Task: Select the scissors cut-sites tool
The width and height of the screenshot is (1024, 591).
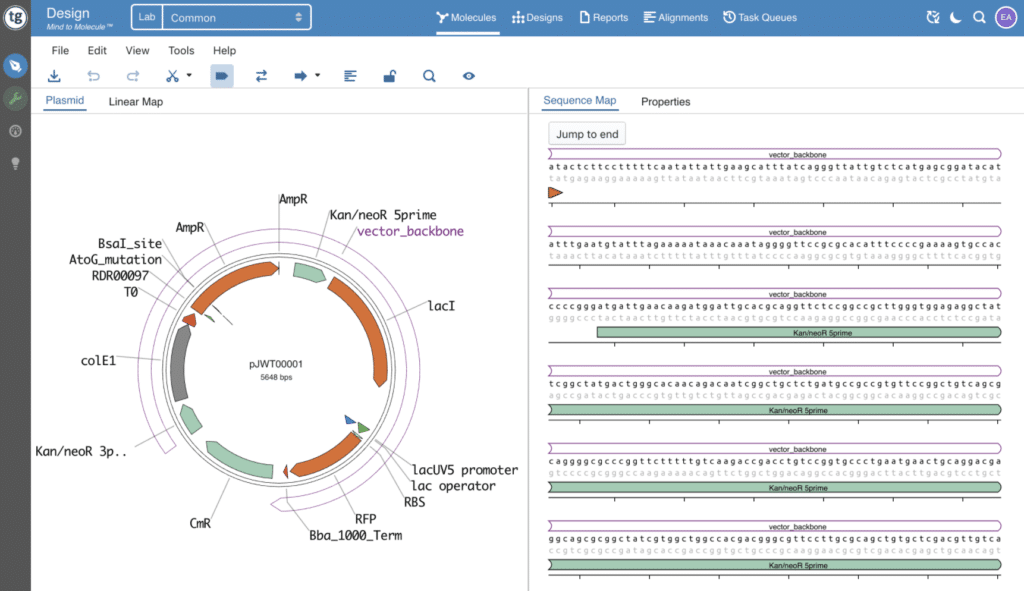Action: pyautogui.click(x=172, y=76)
